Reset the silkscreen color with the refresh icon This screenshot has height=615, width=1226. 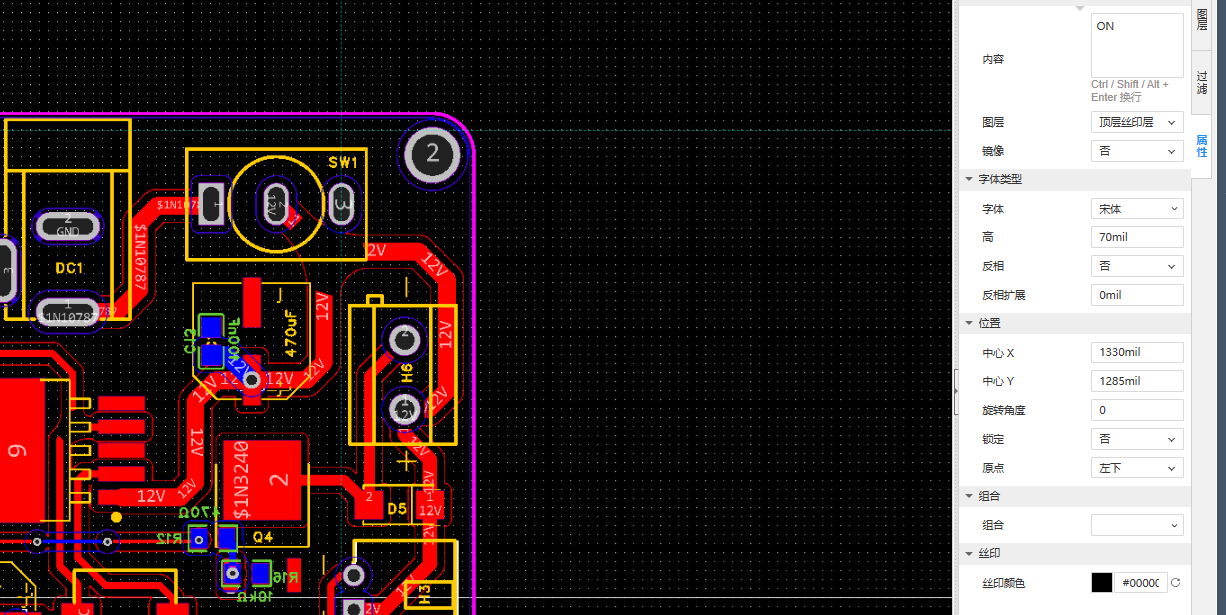pyautogui.click(x=1176, y=583)
